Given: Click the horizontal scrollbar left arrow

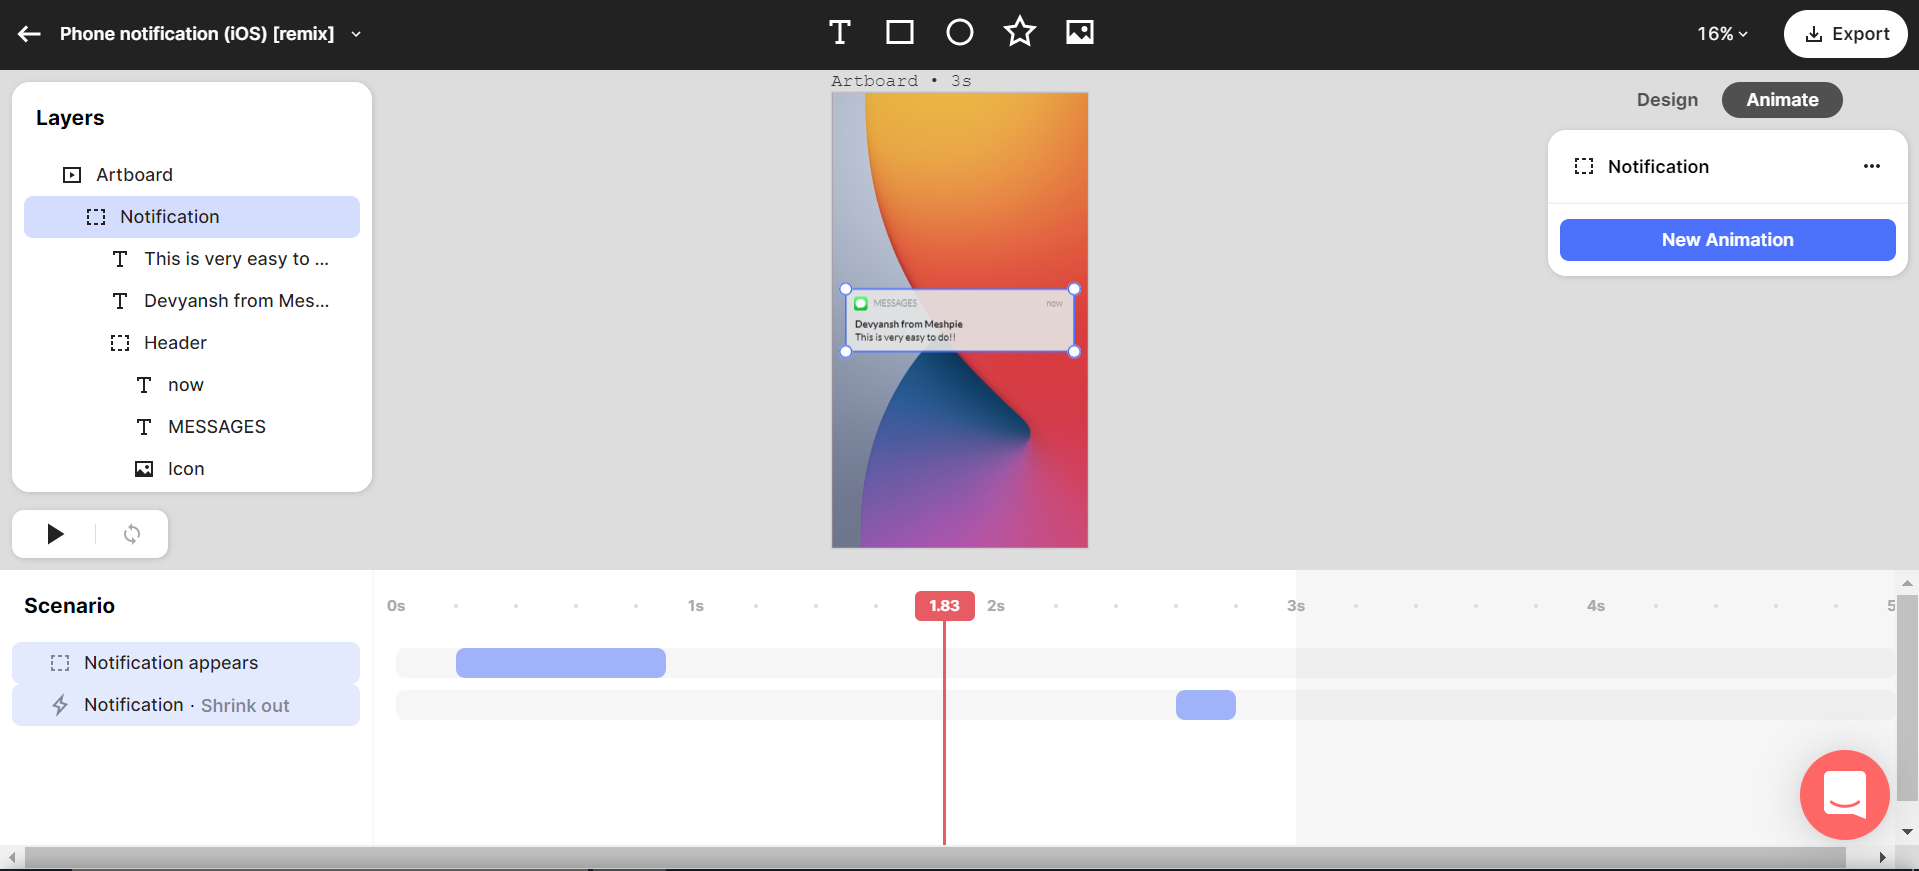Looking at the screenshot, I should click(12, 857).
